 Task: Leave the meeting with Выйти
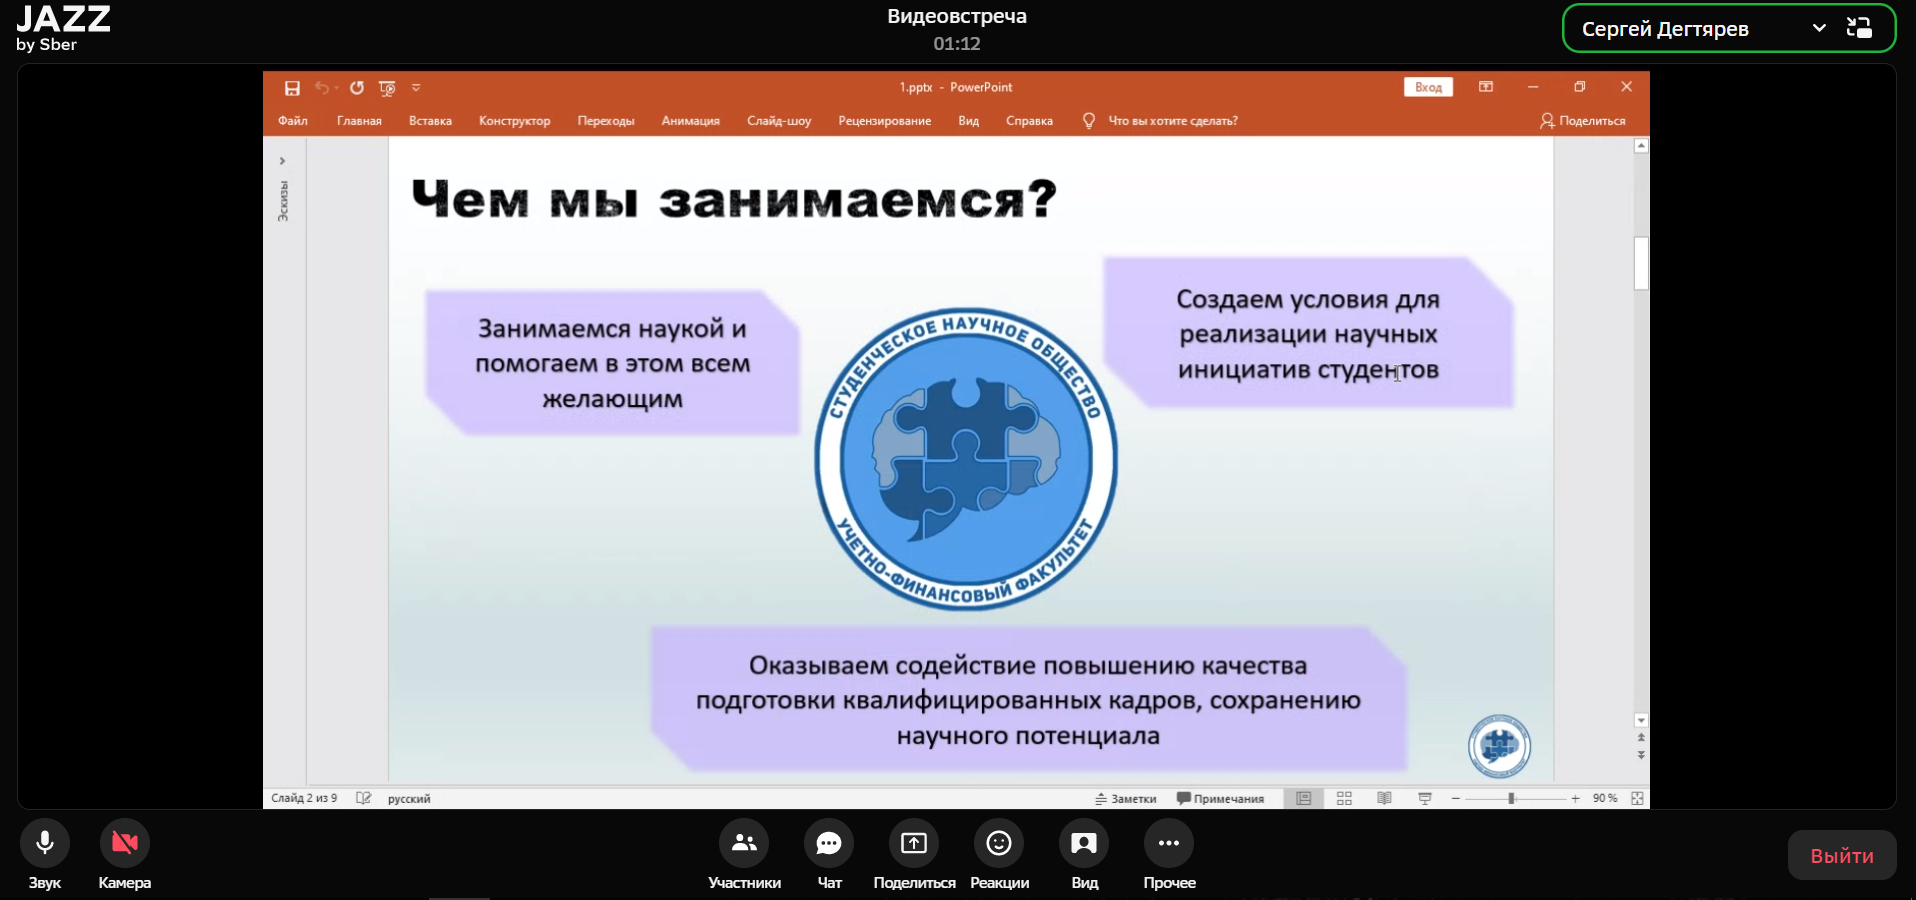(1842, 855)
